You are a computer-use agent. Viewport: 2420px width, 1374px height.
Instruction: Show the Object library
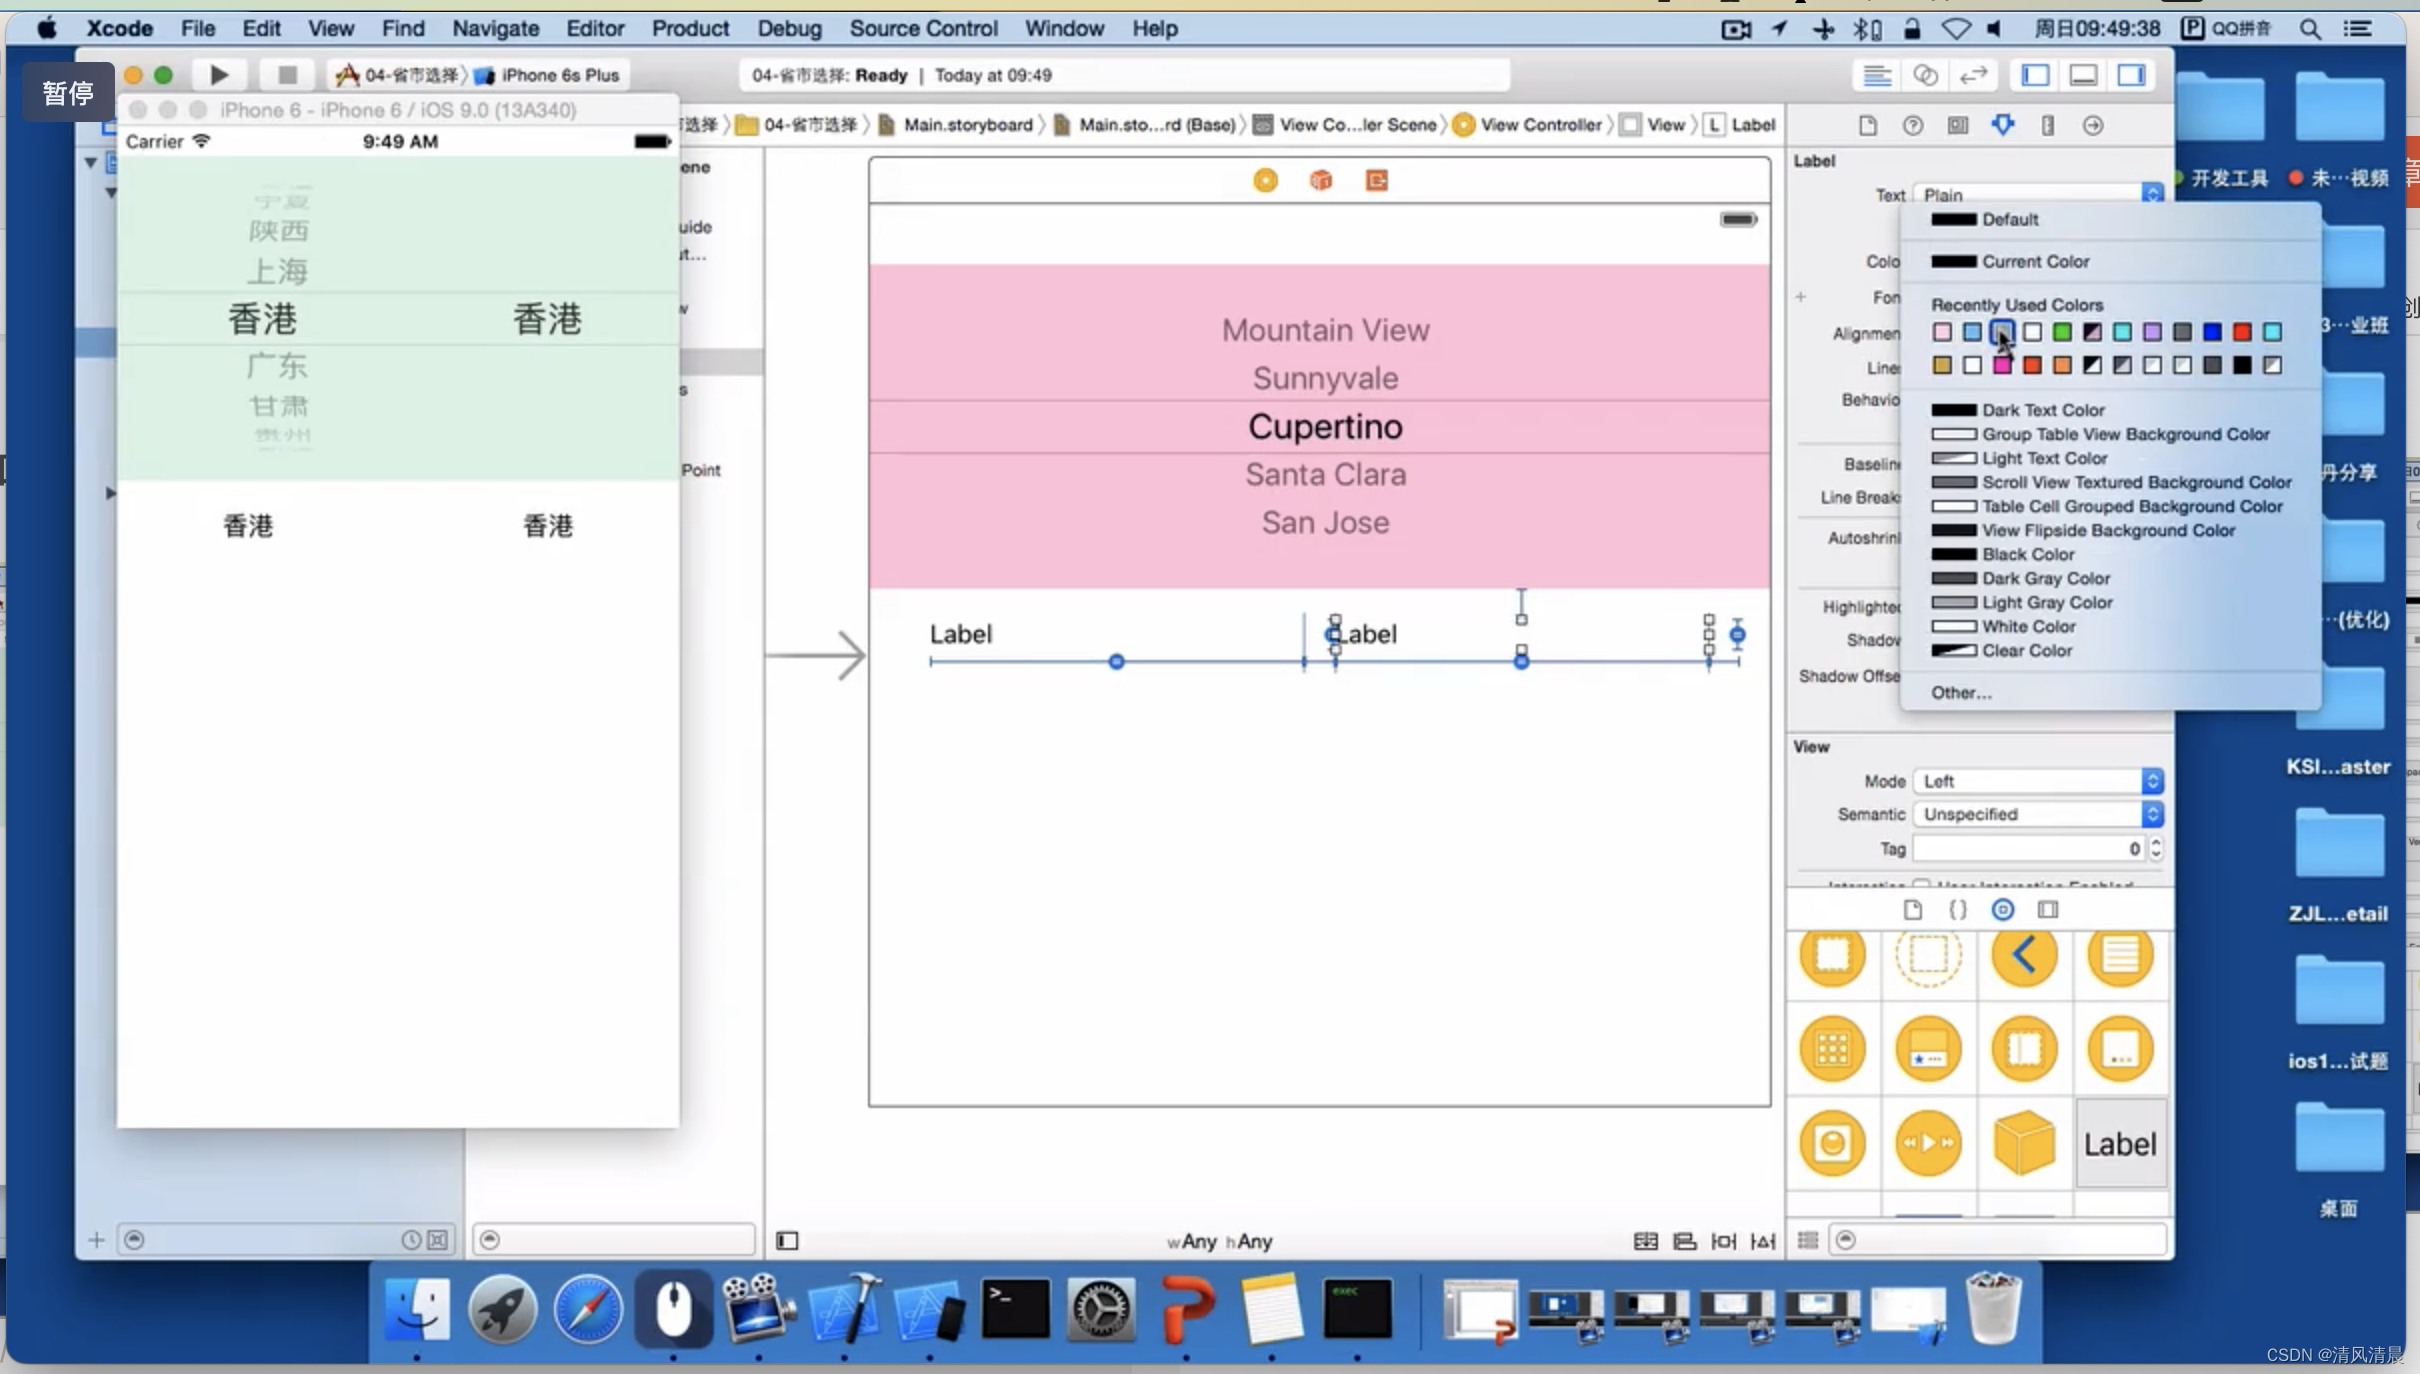[x=2002, y=910]
